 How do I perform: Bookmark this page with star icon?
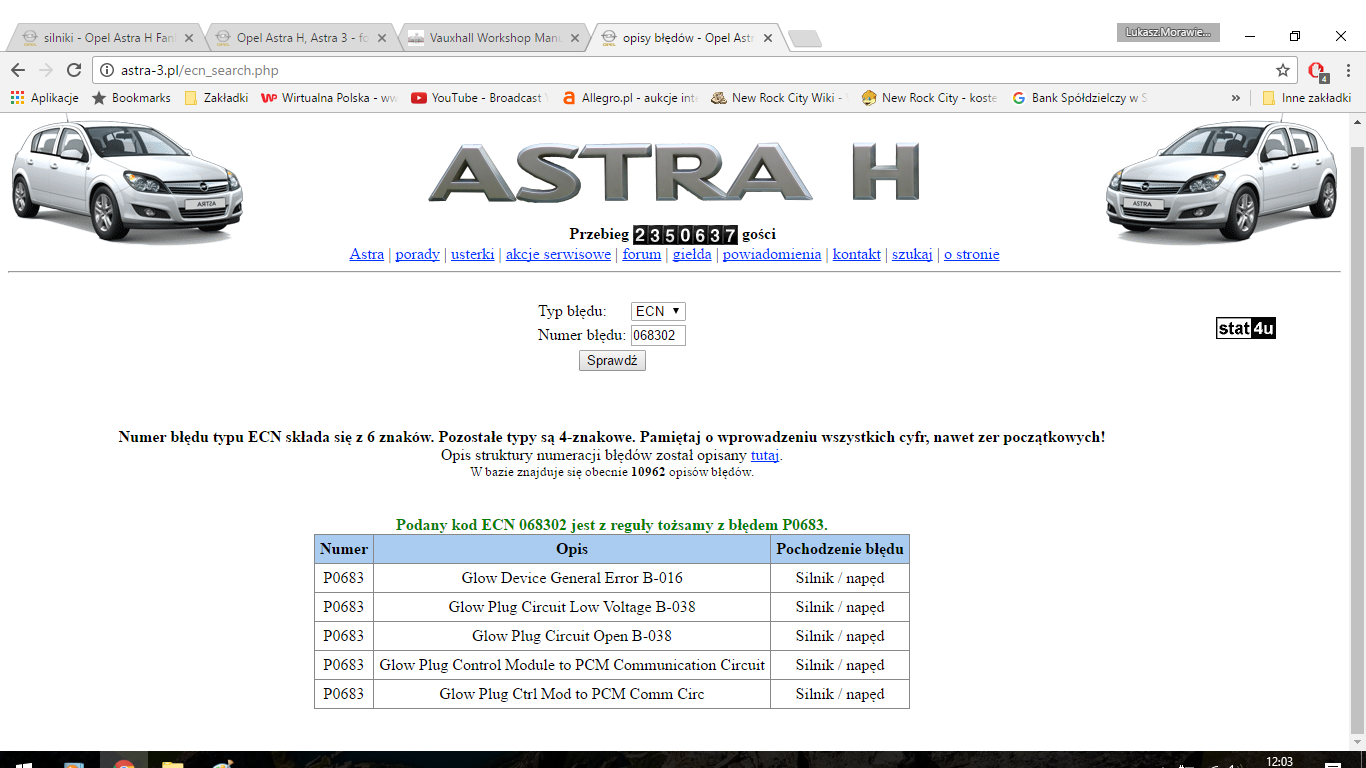(x=1283, y=70)
